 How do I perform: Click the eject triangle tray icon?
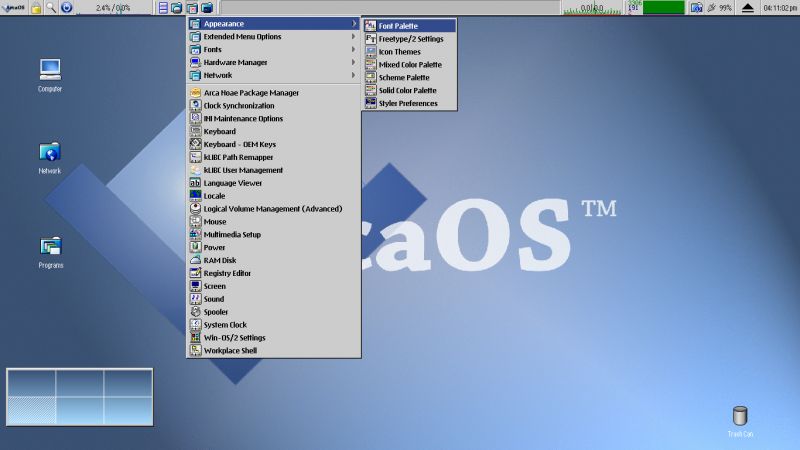pyautogui.click(x=747, y=8)
